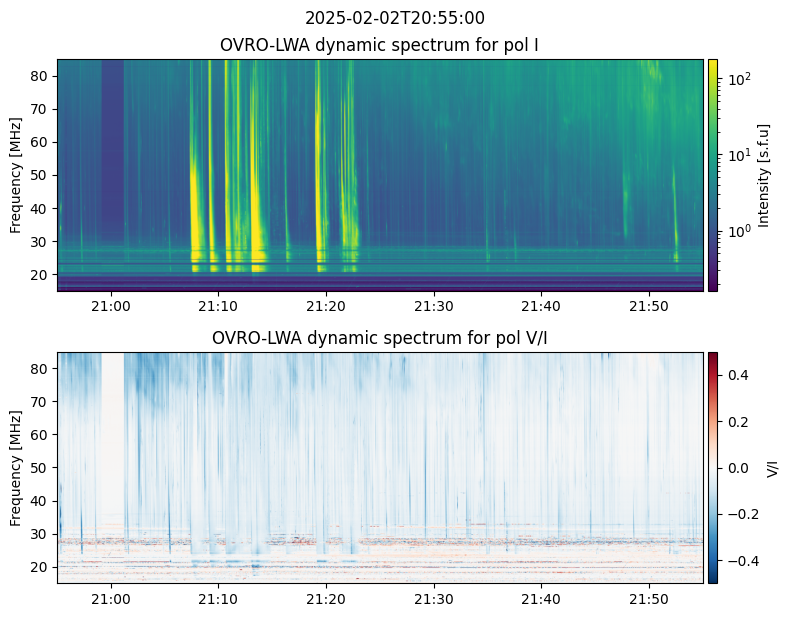Click the V/I red-blue colorbar
The width and height of the screenshot is (790, 617).
coord(712,468)
